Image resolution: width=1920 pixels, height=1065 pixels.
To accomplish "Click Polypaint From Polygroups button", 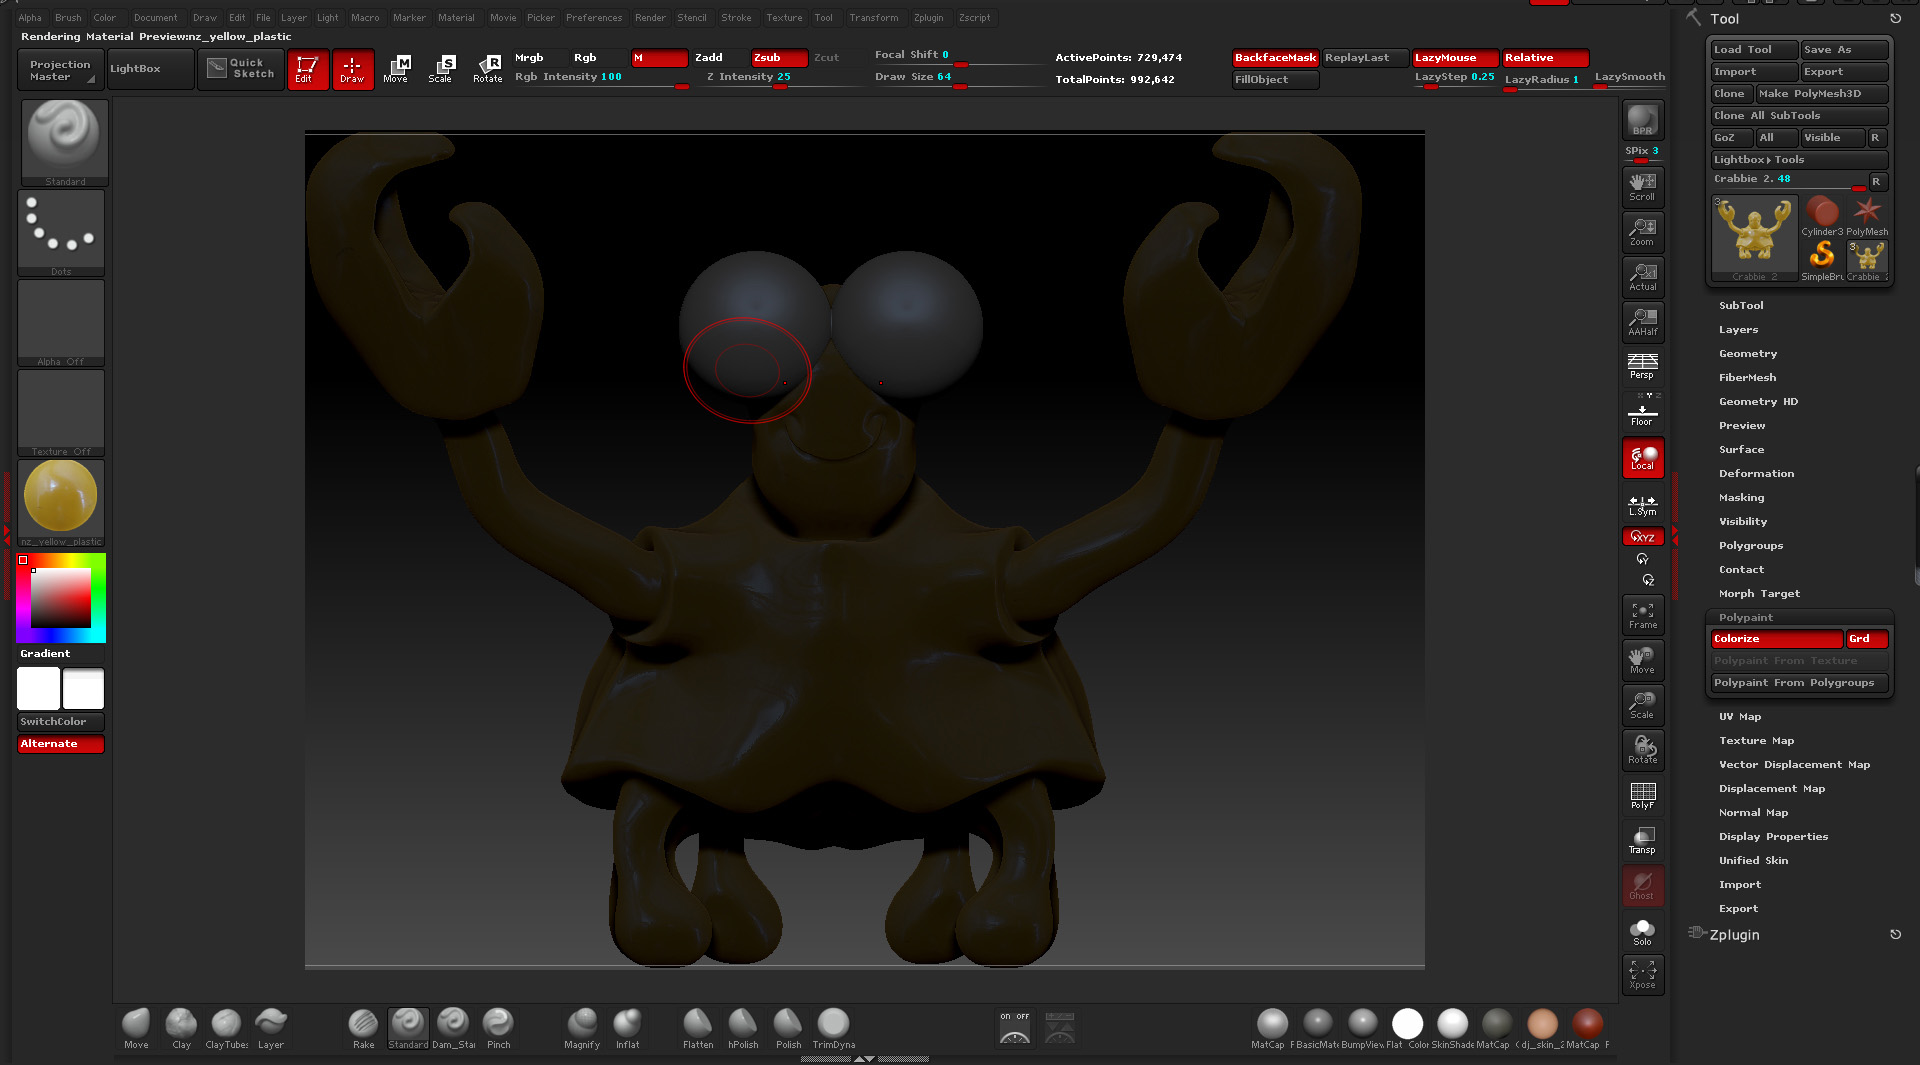I will pyautogui.click(x=1798, y=683).
